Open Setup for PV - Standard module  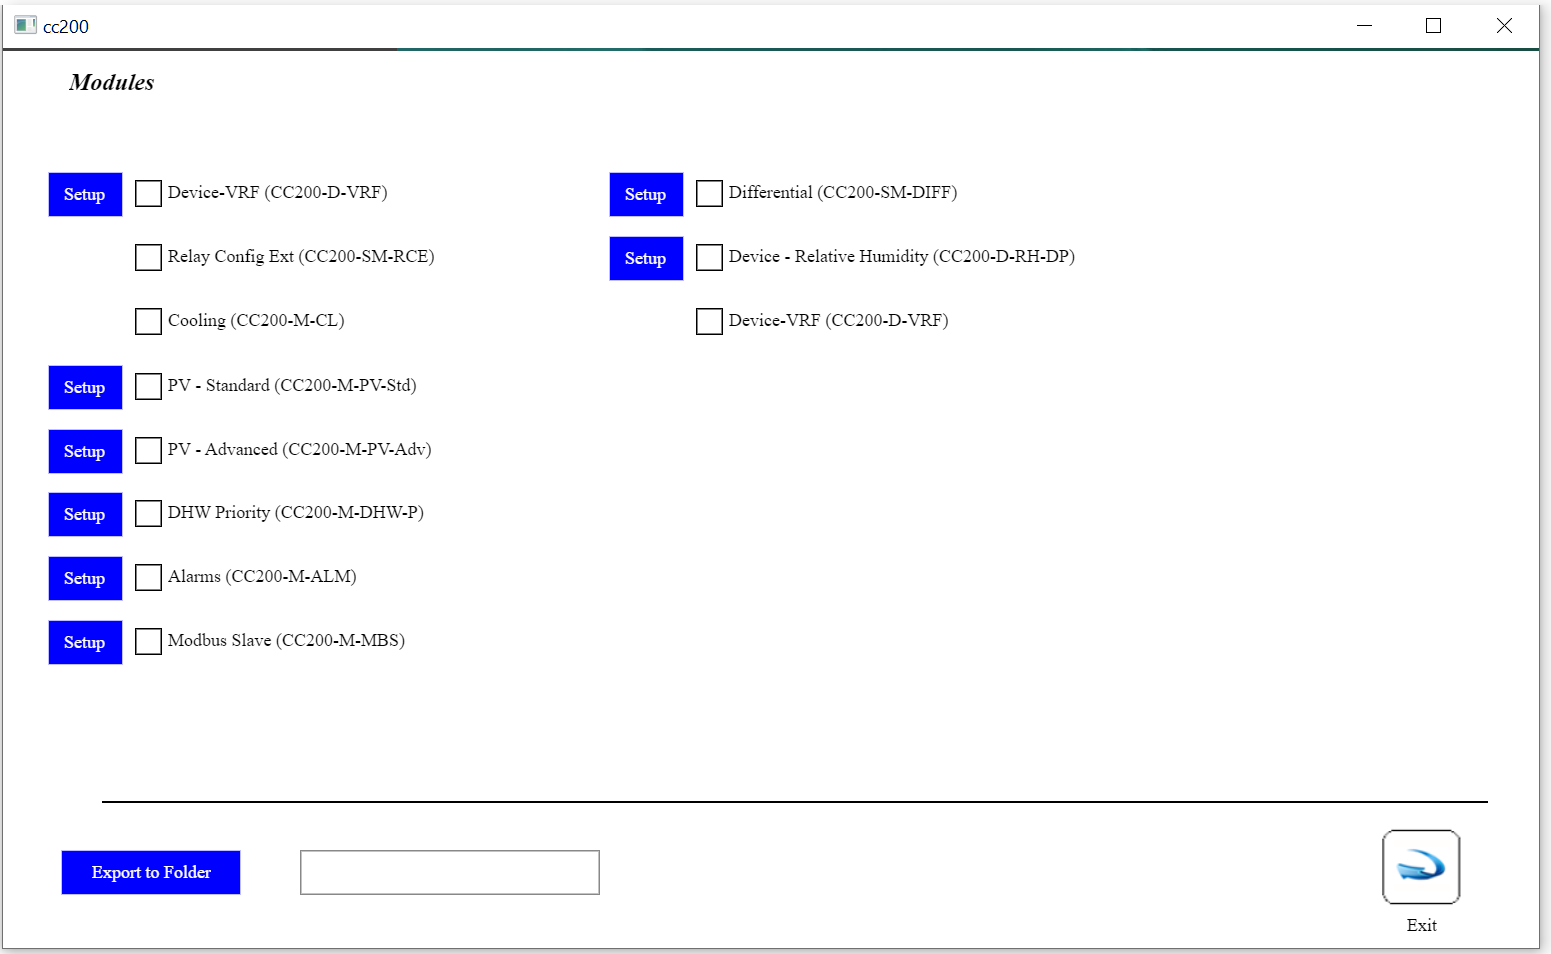tap(85, 387)
